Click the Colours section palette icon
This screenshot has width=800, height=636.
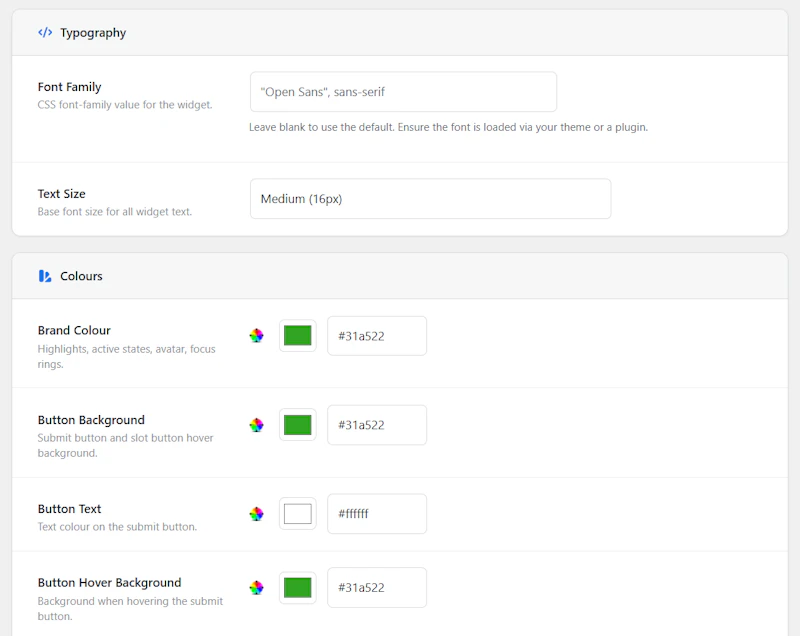(x=45, y=276)
